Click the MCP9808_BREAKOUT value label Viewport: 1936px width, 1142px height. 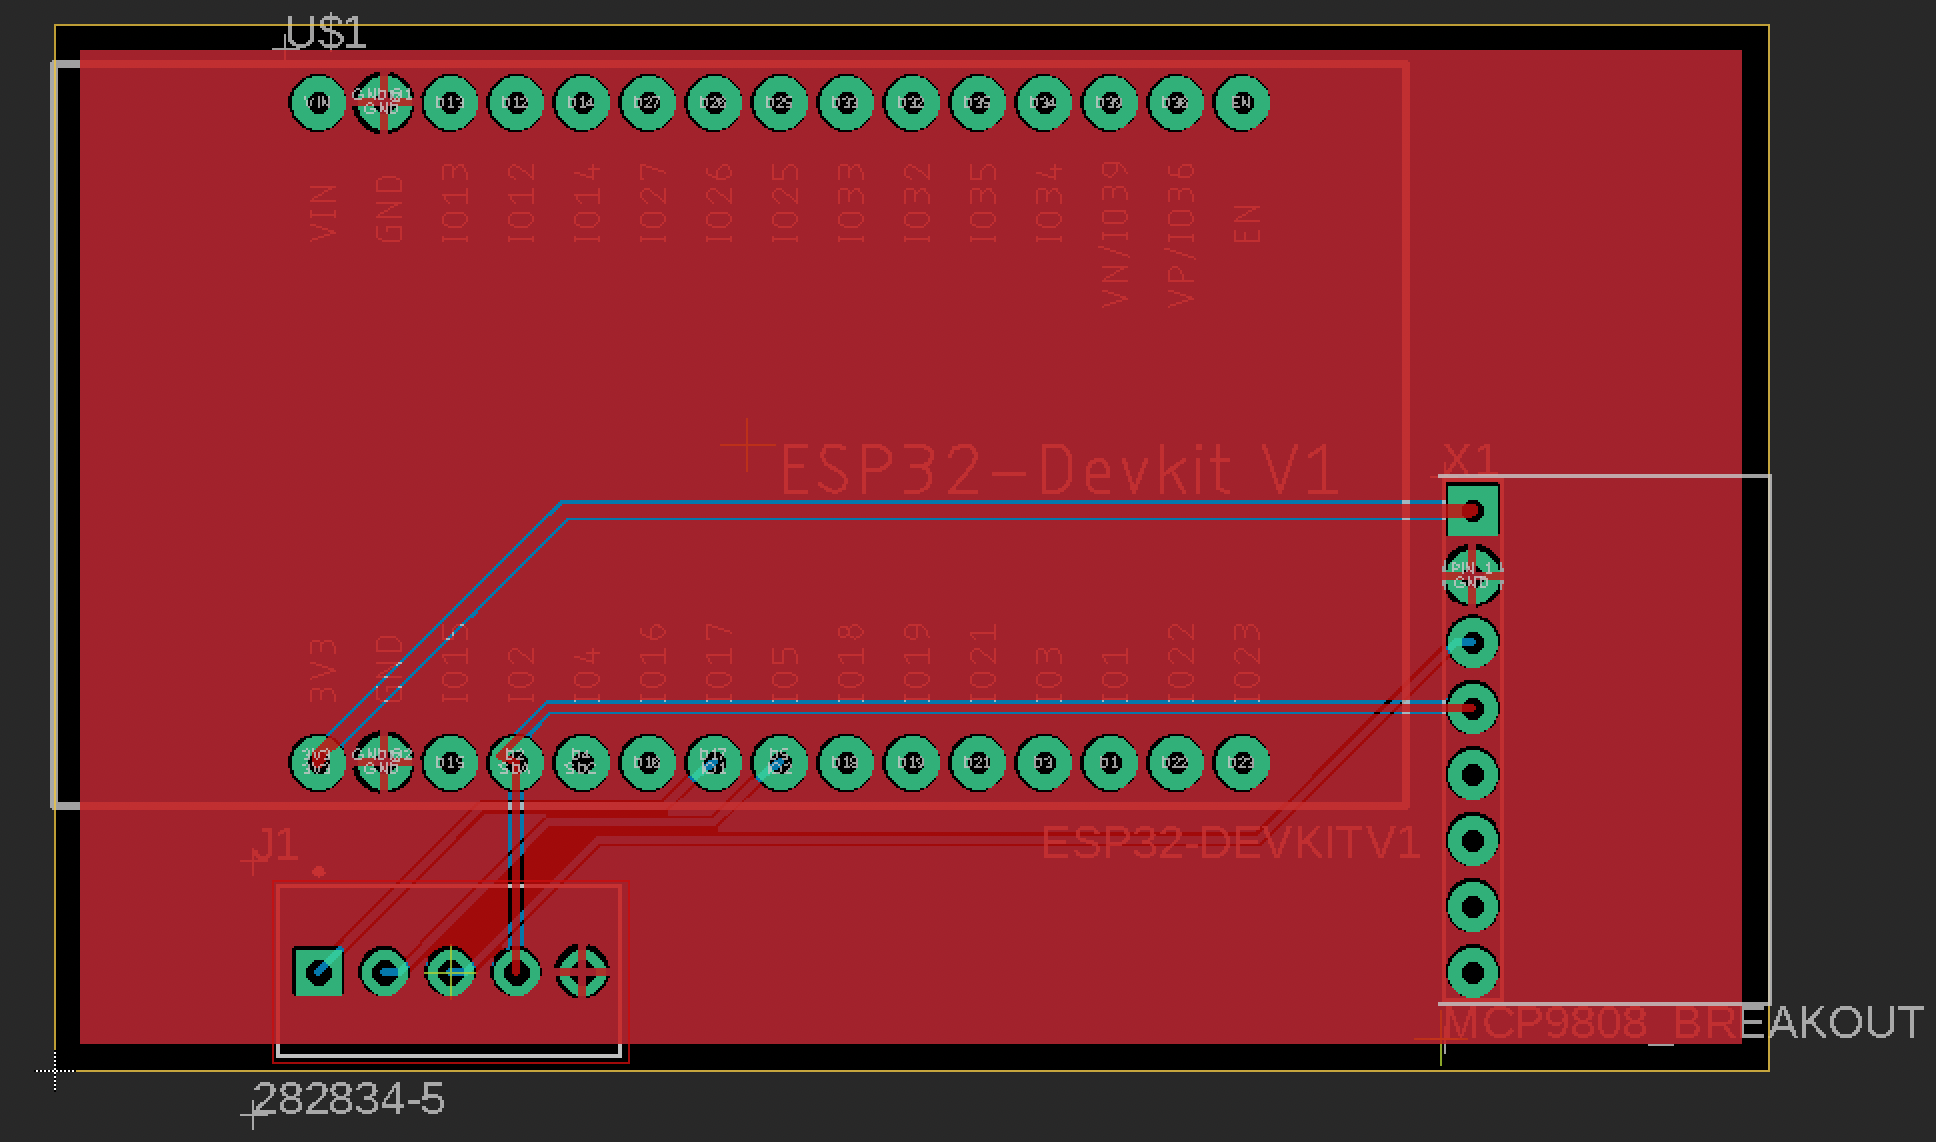pos(1684,1023)
